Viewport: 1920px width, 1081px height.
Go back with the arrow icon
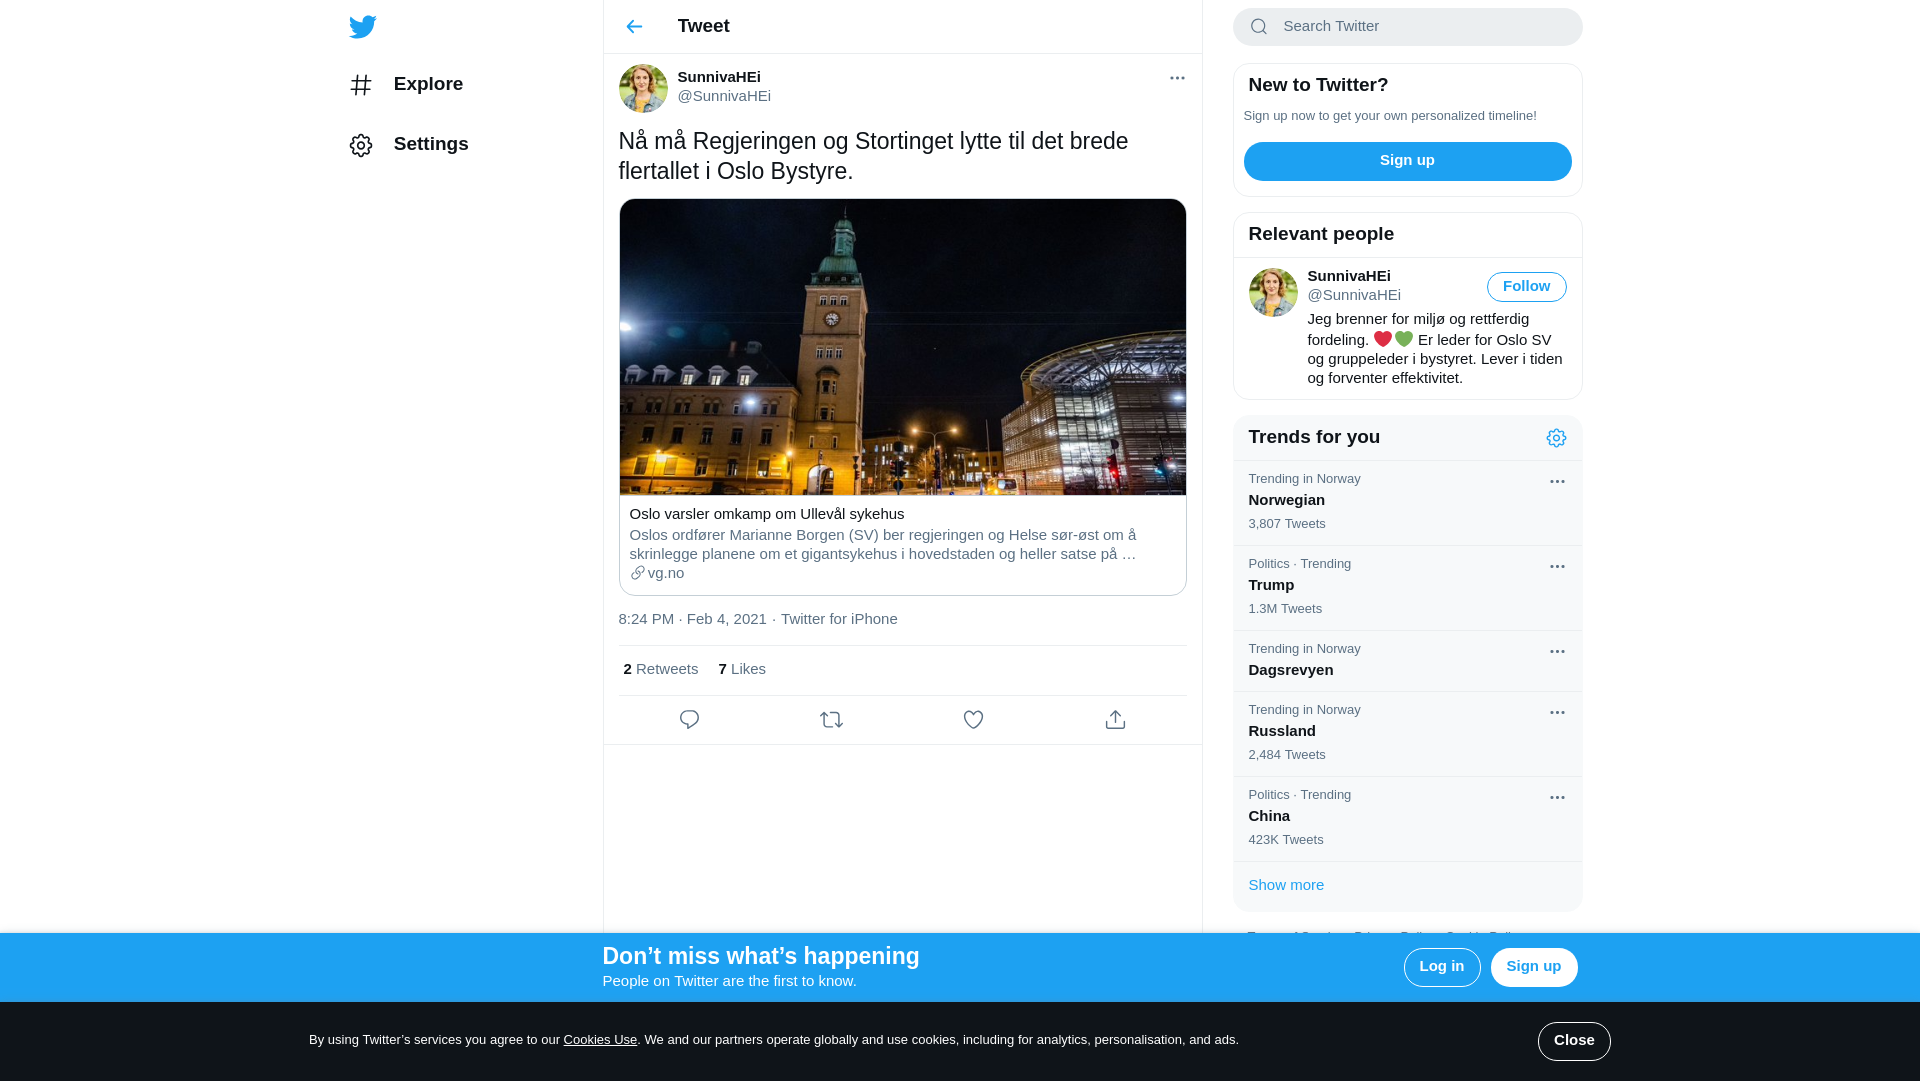coord(634,27)
